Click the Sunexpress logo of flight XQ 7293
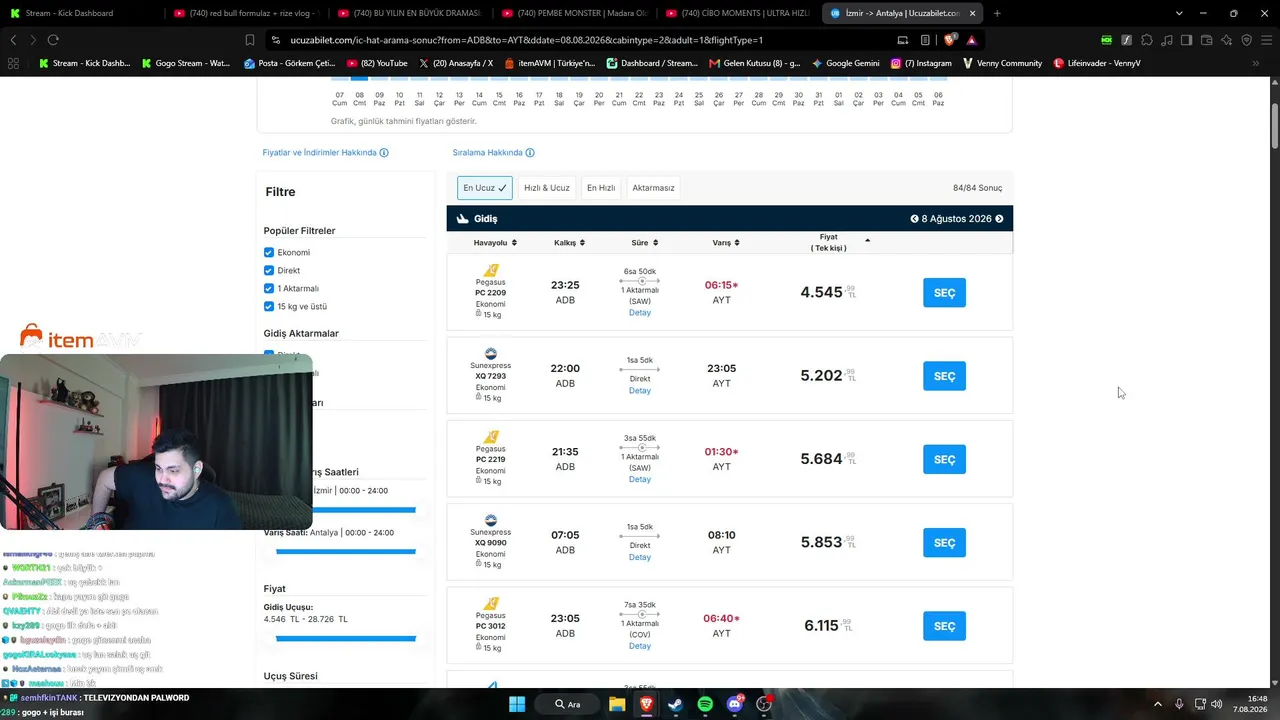Image resolution: width=1280 pixels, height=720 pixels. [491, 354]
